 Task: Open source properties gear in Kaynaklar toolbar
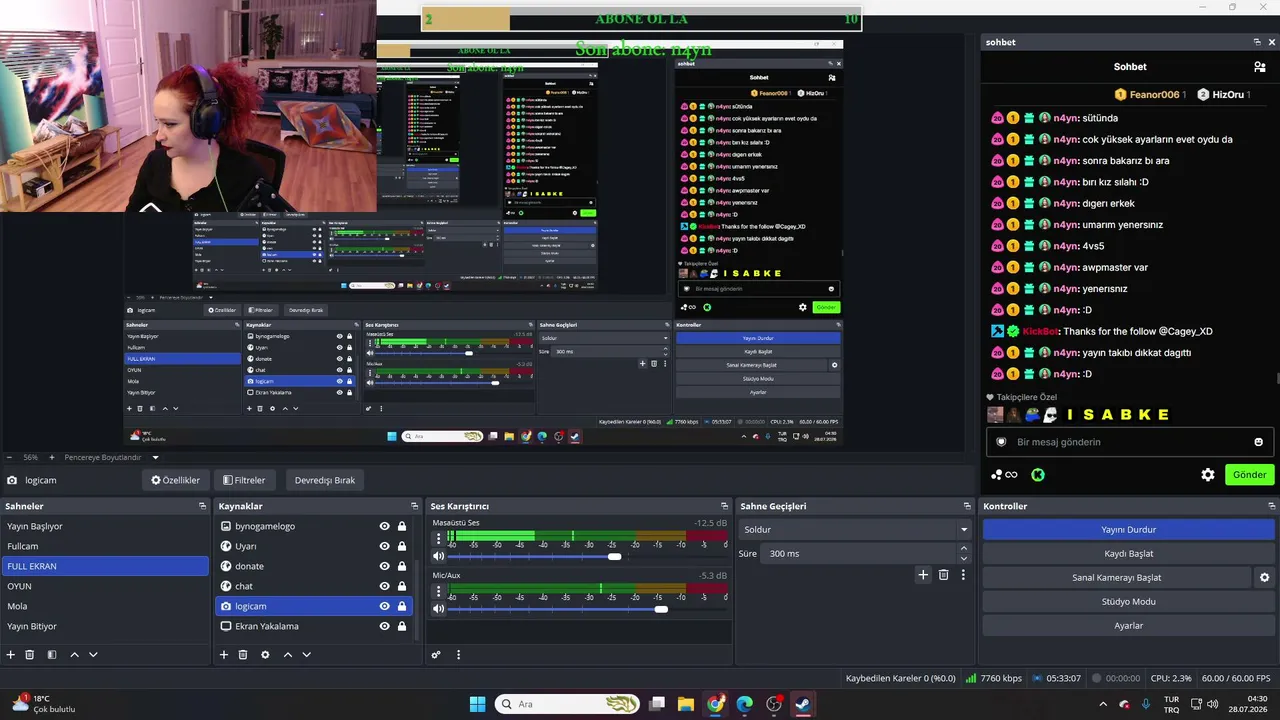(x=265, y=655)
